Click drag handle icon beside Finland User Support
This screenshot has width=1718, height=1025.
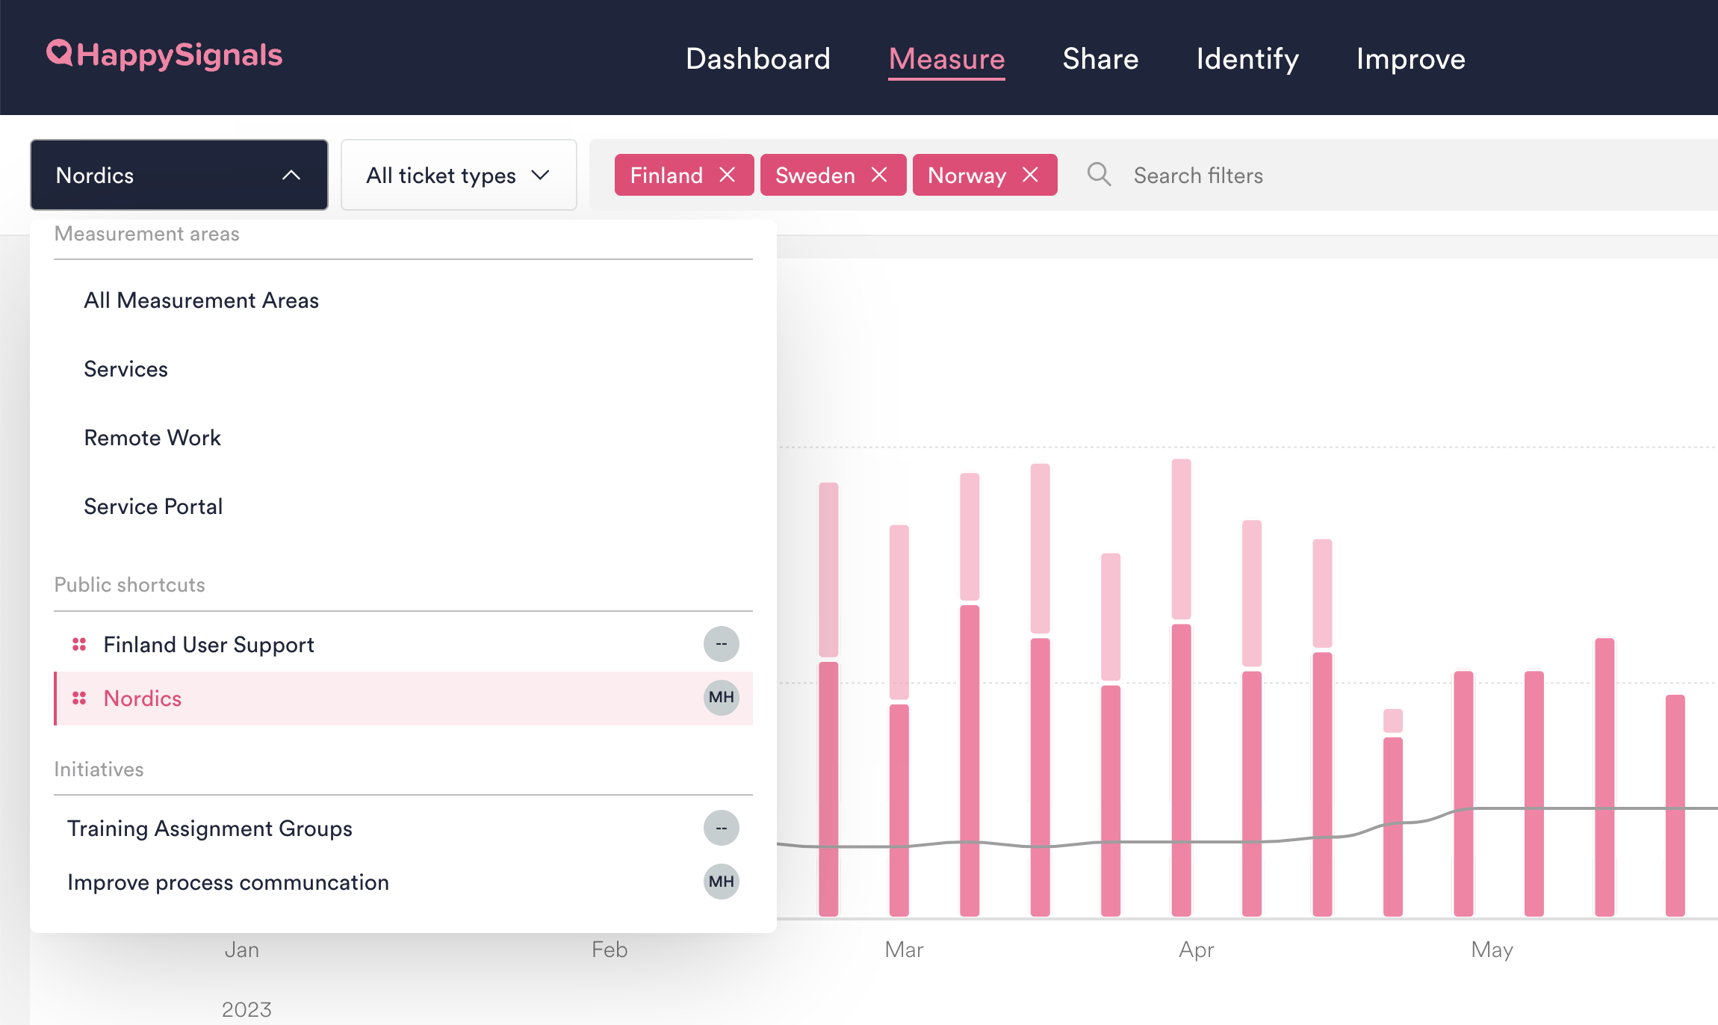79,645
